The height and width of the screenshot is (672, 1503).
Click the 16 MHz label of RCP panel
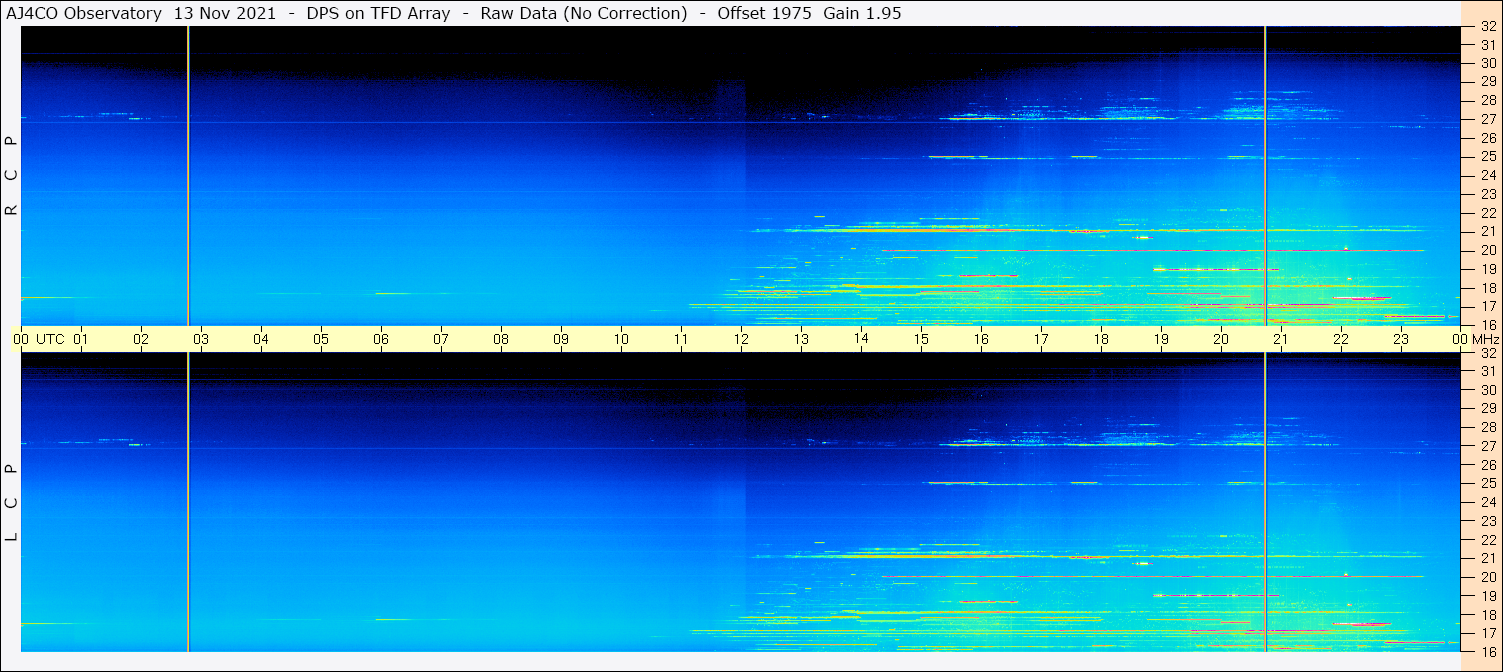(x=1487, y=325)
